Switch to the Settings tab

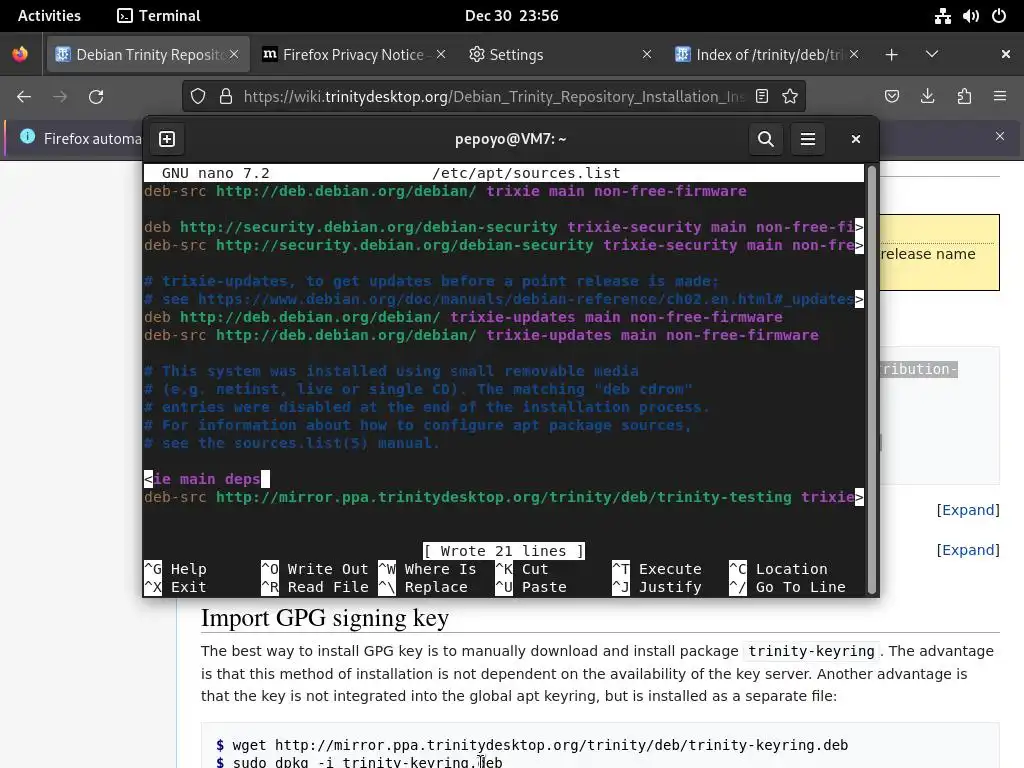(562, 55)
